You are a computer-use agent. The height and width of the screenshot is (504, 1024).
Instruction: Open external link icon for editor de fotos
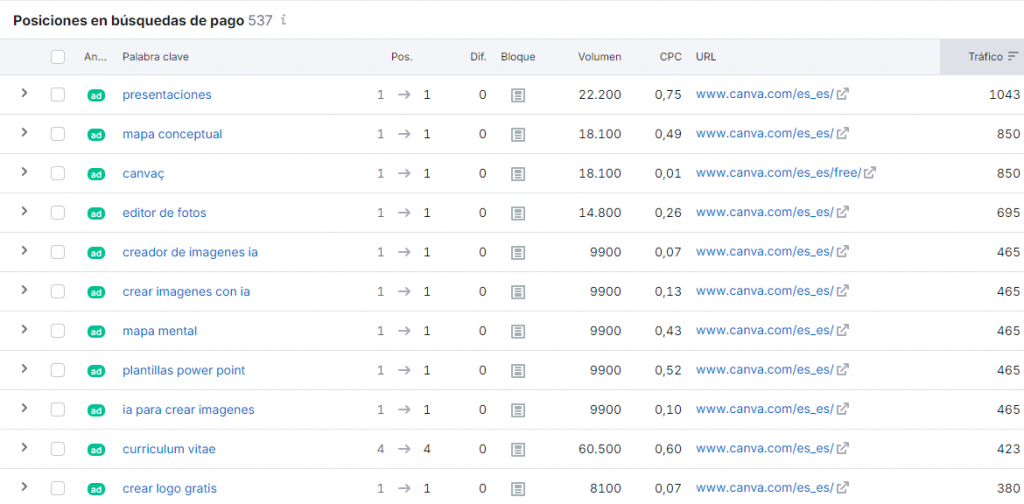(843, 212)
